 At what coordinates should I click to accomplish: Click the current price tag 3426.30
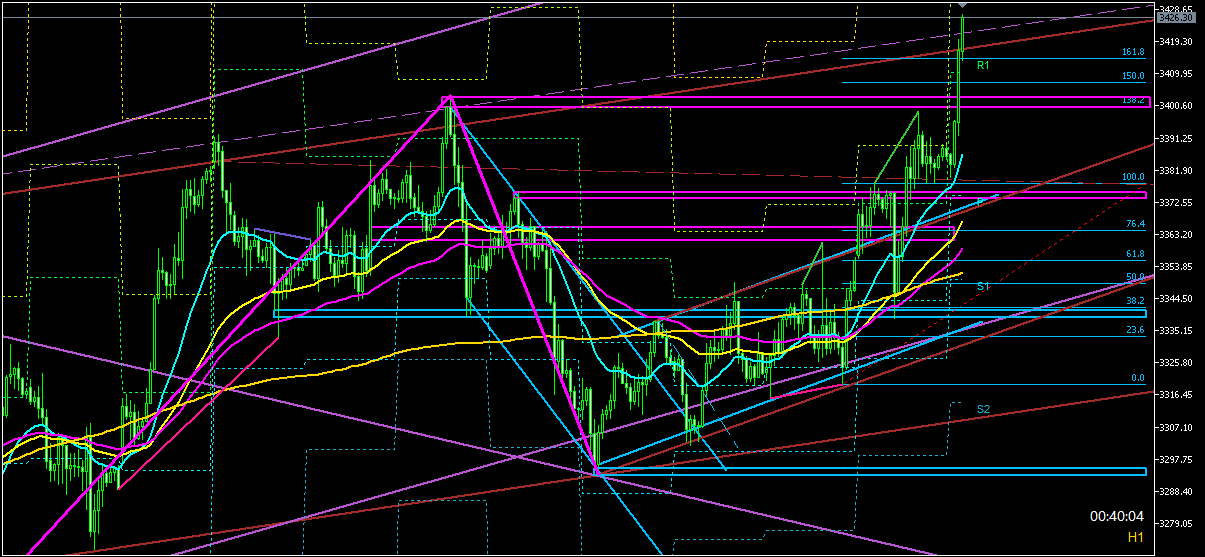[1177, 17]
